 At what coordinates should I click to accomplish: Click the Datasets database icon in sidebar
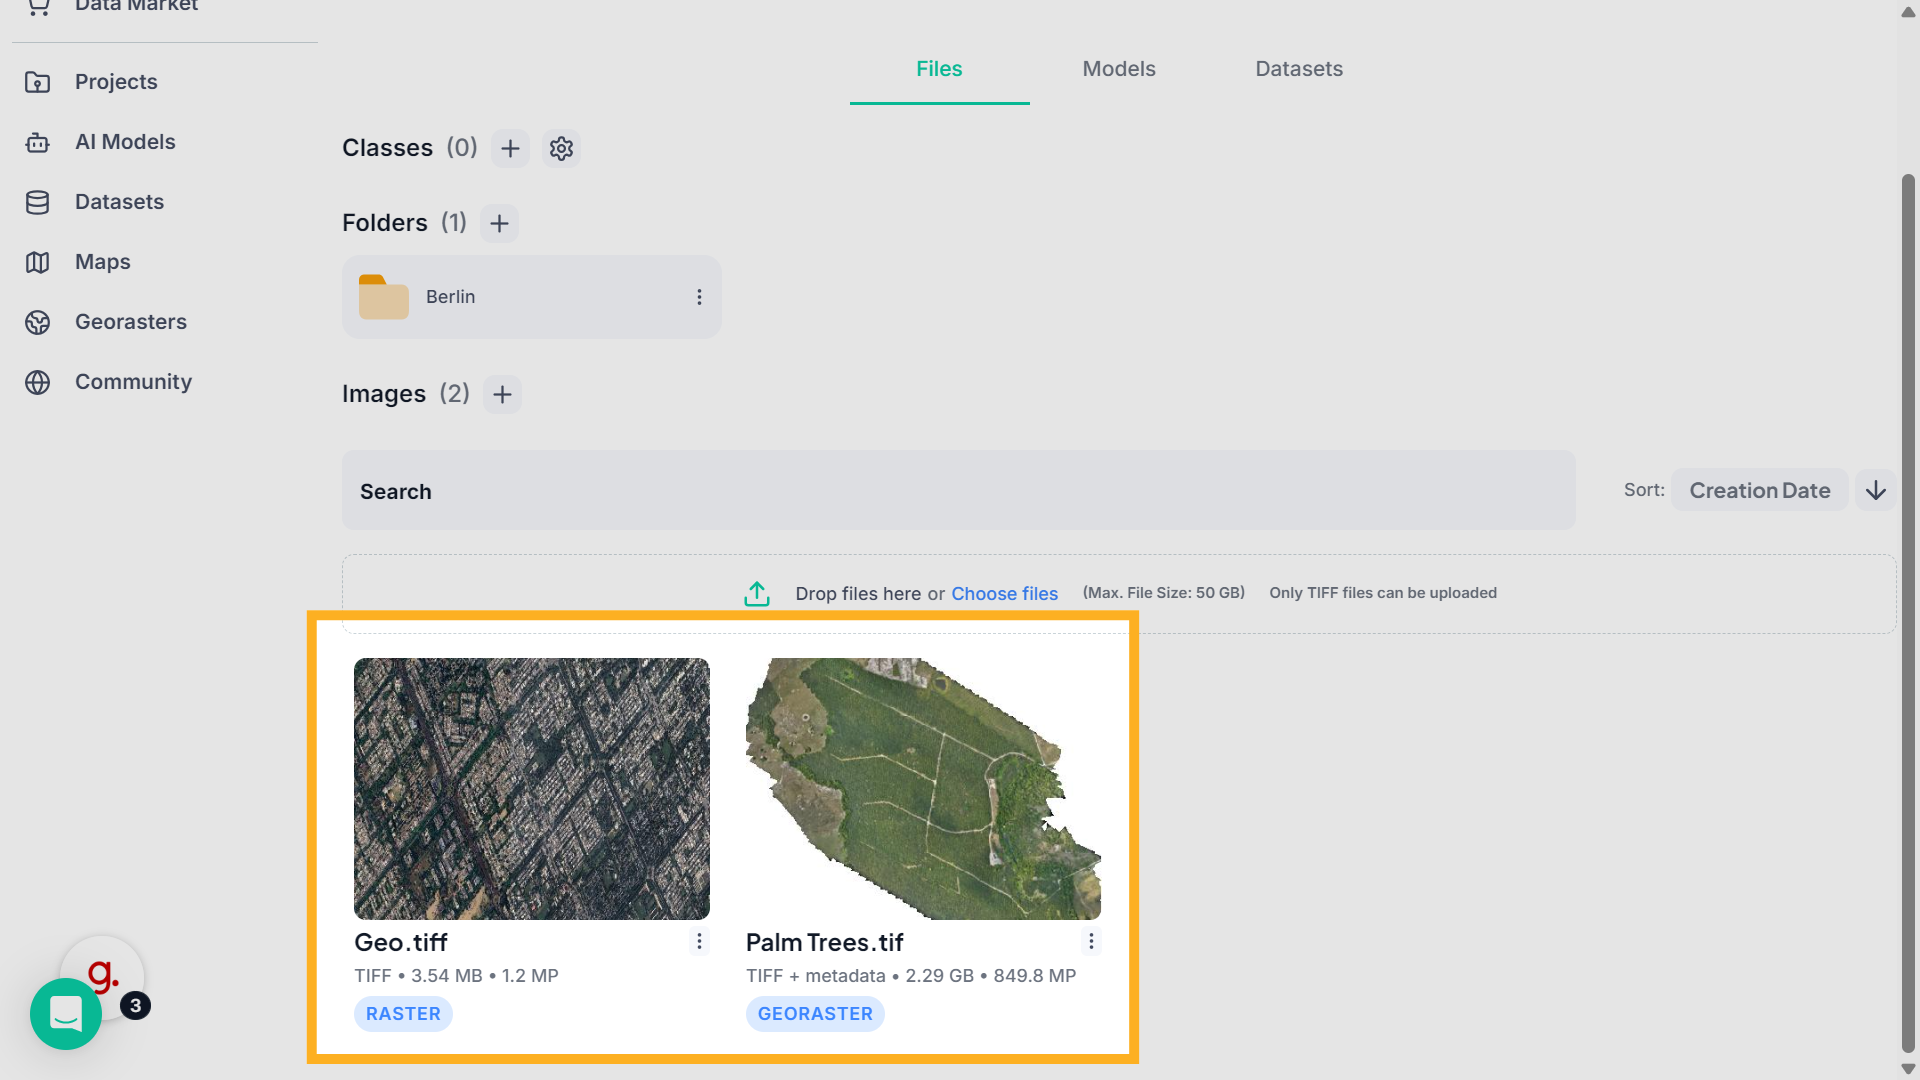(37, 202)
